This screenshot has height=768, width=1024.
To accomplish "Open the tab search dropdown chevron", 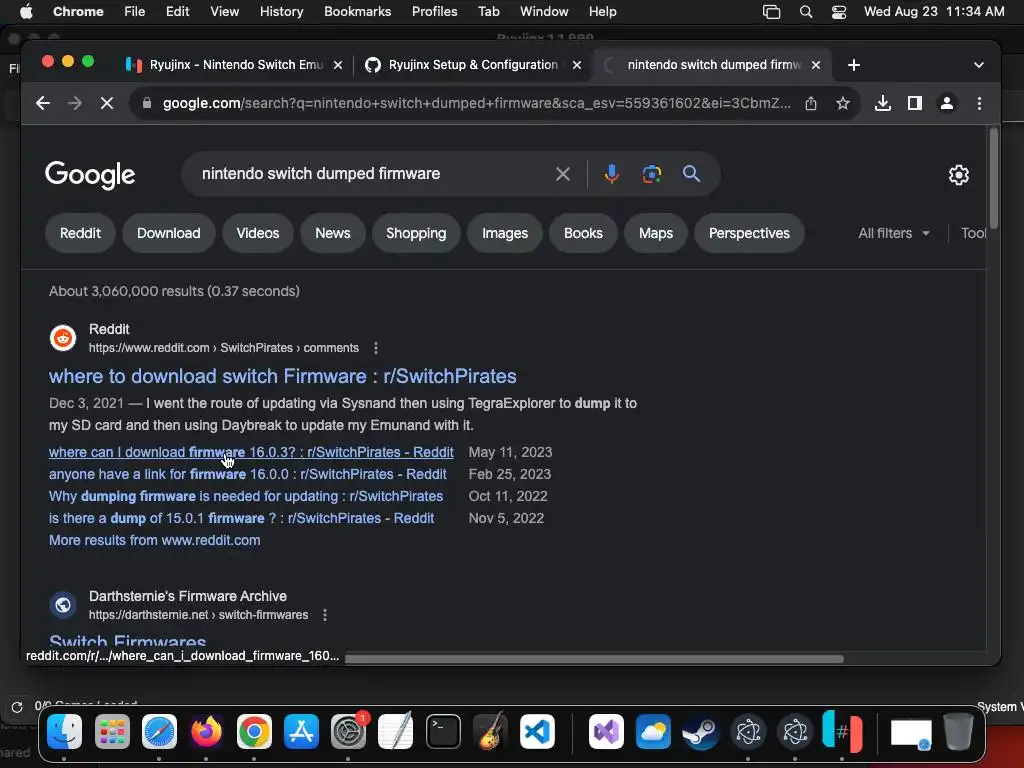I will click(978, 65).
